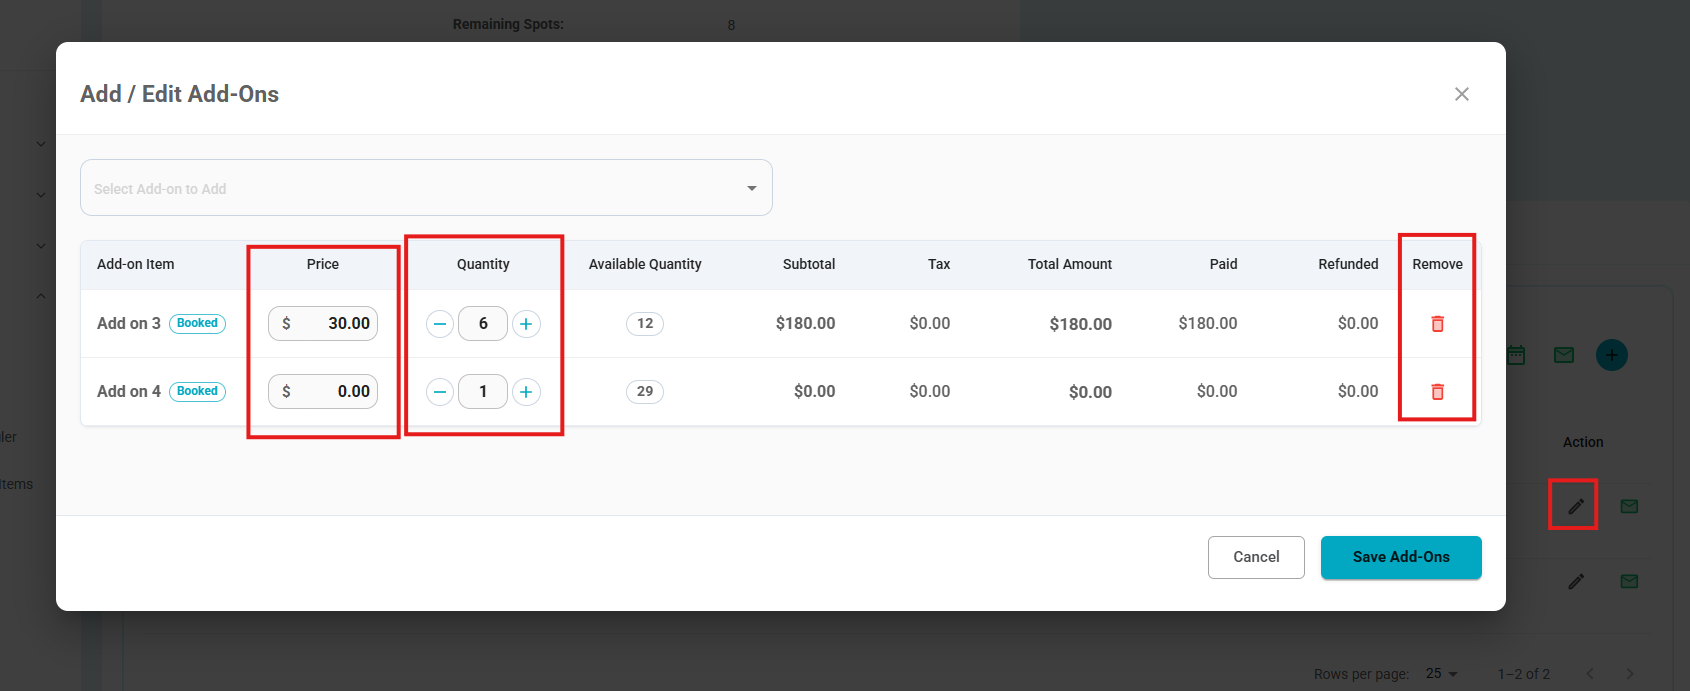Screen dimensions: 1690x691
Task: Delete the Add on 4 row
Action: pyautogui.click(x=1437, y=391)
